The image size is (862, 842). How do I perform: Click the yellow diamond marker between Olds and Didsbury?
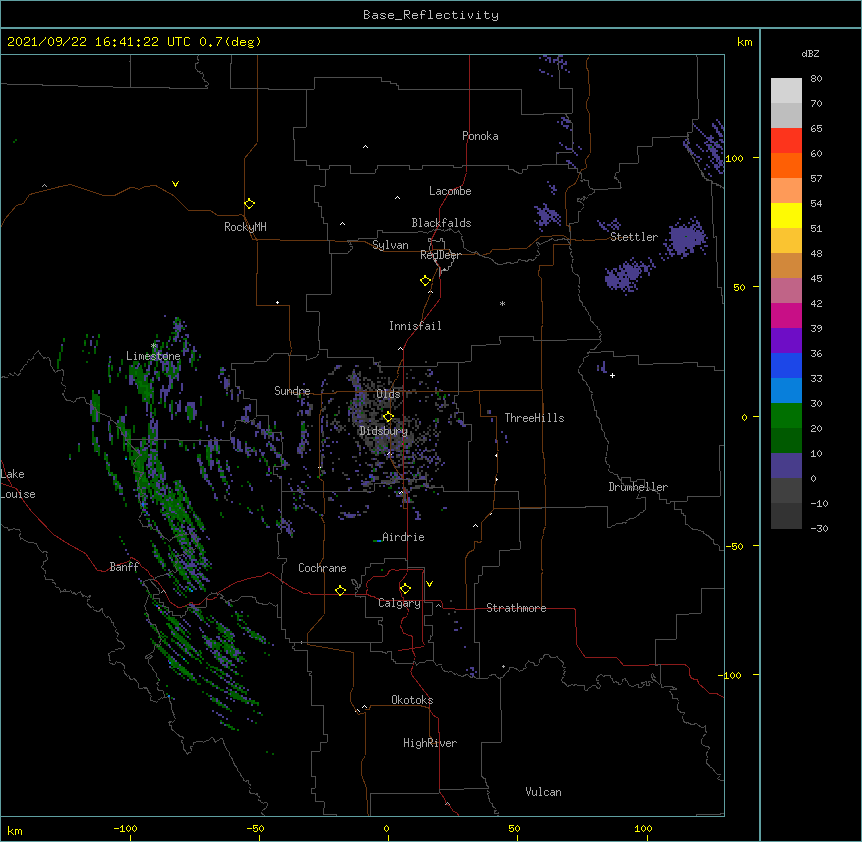[388, 416]
